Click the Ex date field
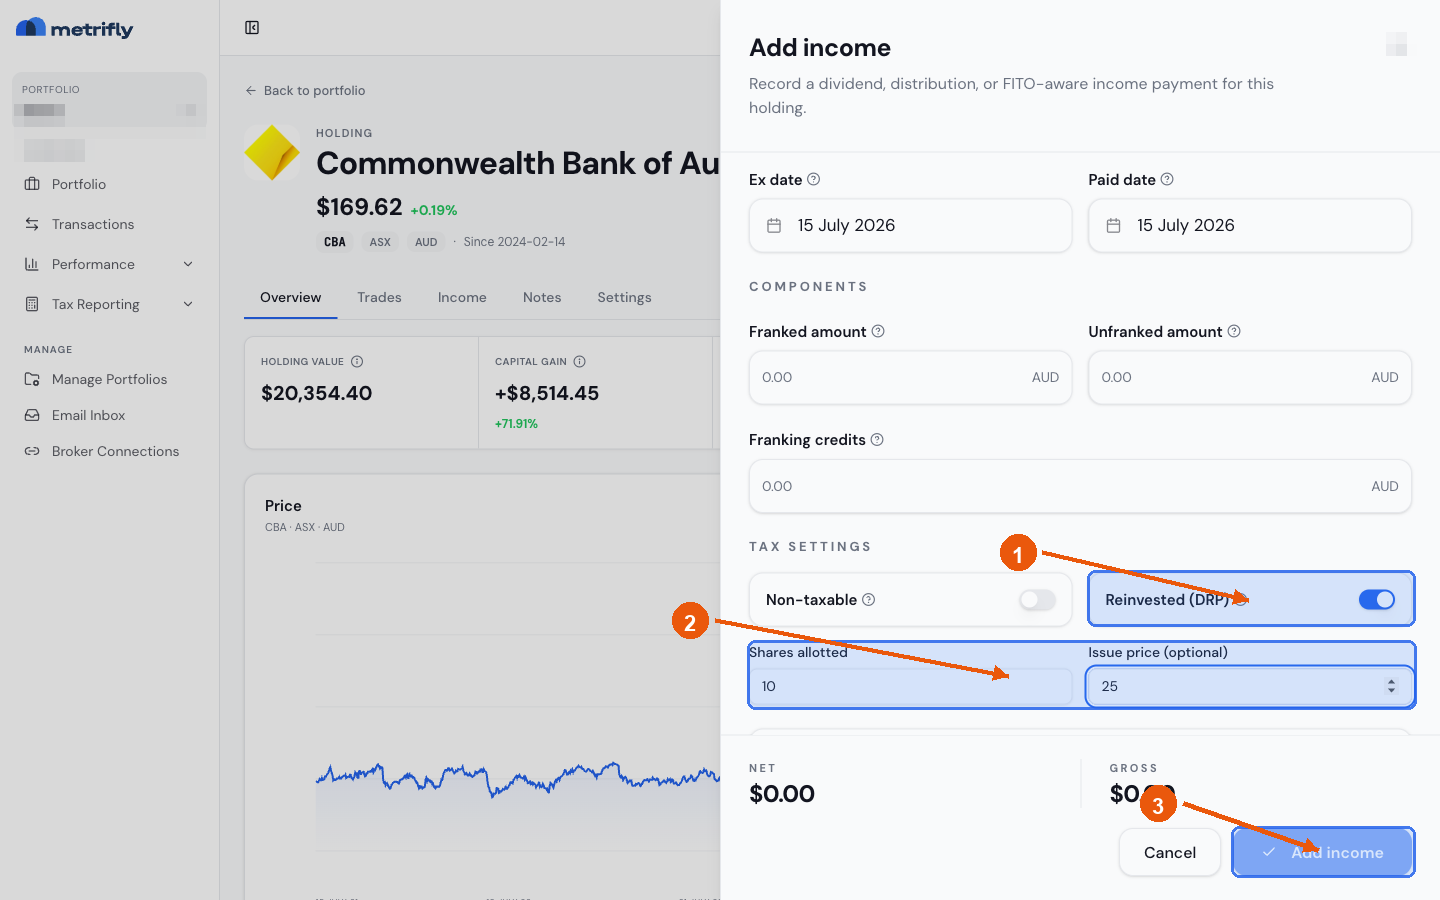This screenshot has width=1440, height=900. coord(910,225)
